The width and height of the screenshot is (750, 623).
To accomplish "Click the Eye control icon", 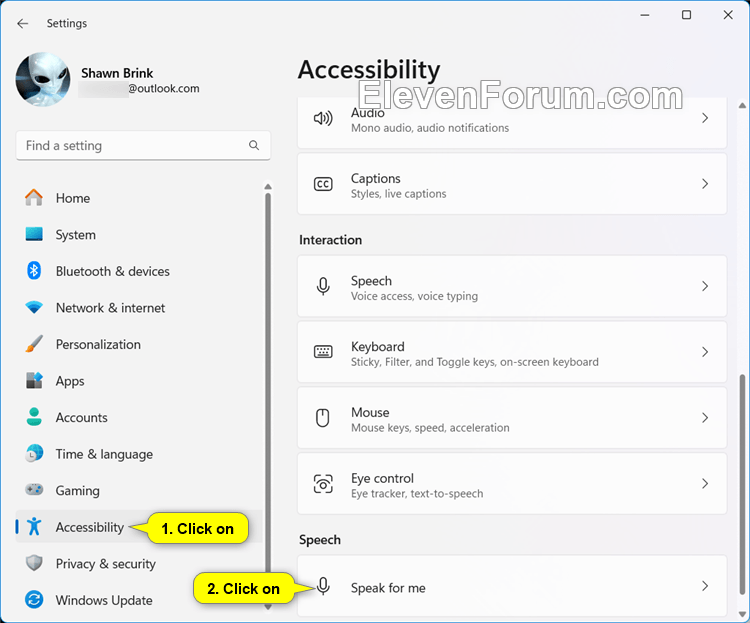I will click(323, 484).
